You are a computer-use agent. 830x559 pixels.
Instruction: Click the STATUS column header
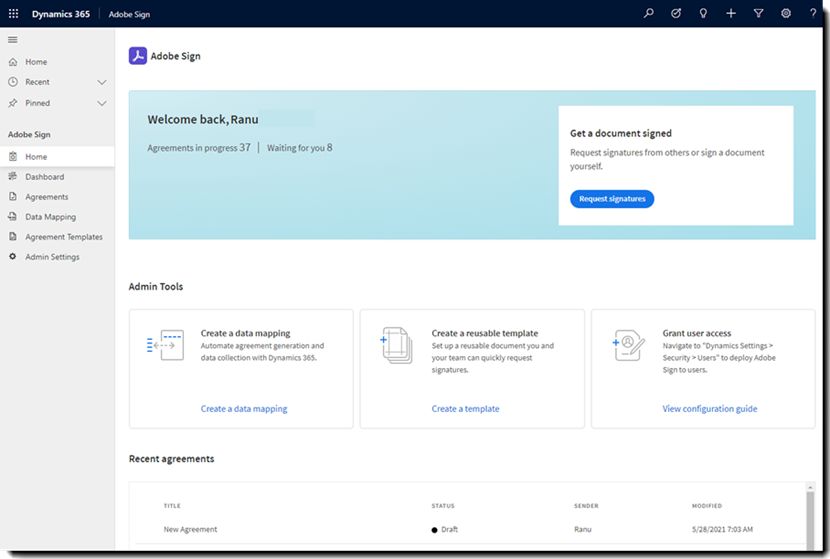pyautogui.click(x=443, y=506)
